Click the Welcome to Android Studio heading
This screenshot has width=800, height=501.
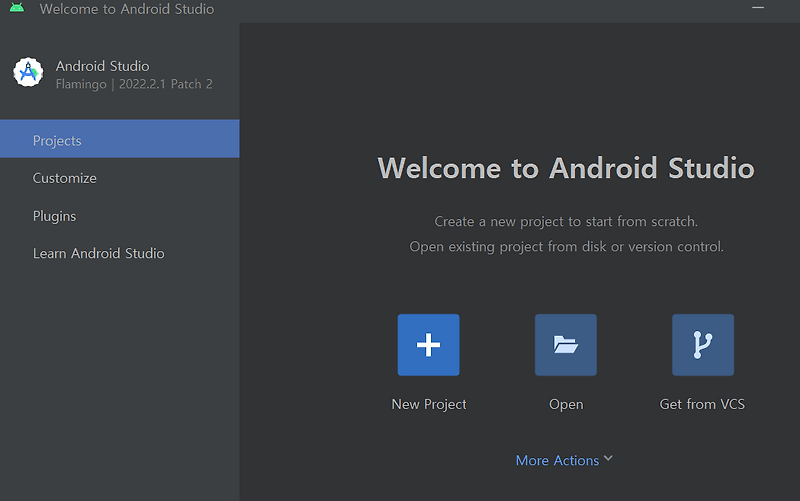pos(566,168)
